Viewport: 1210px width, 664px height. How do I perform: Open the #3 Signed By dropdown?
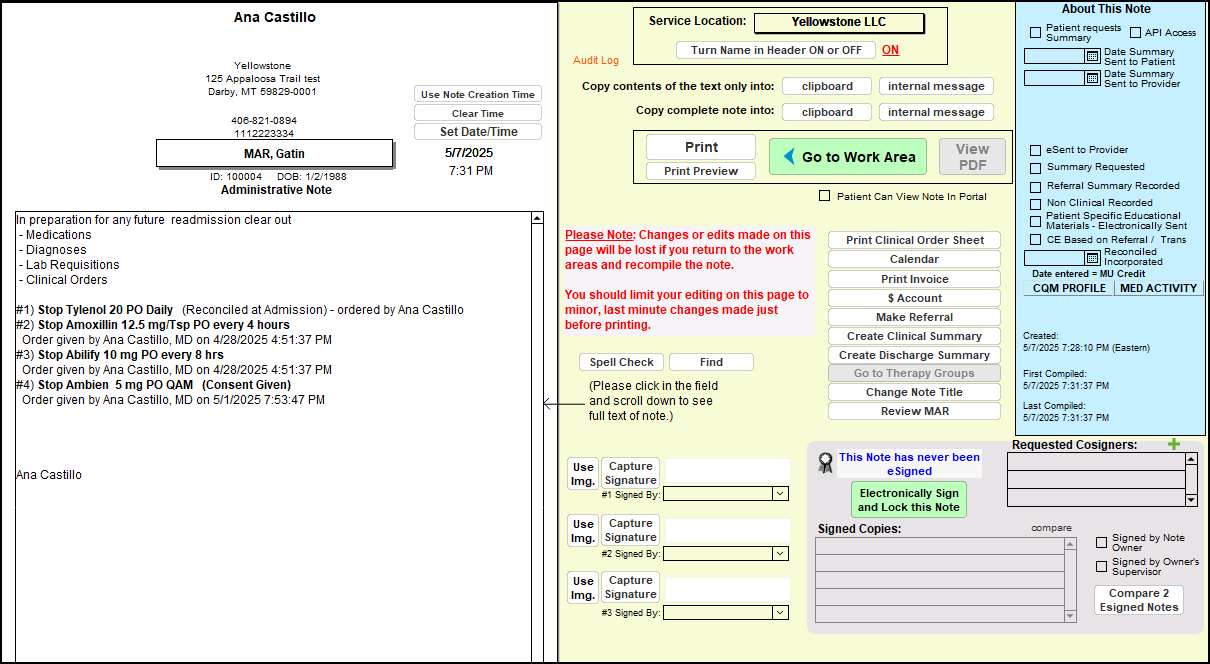780,612
